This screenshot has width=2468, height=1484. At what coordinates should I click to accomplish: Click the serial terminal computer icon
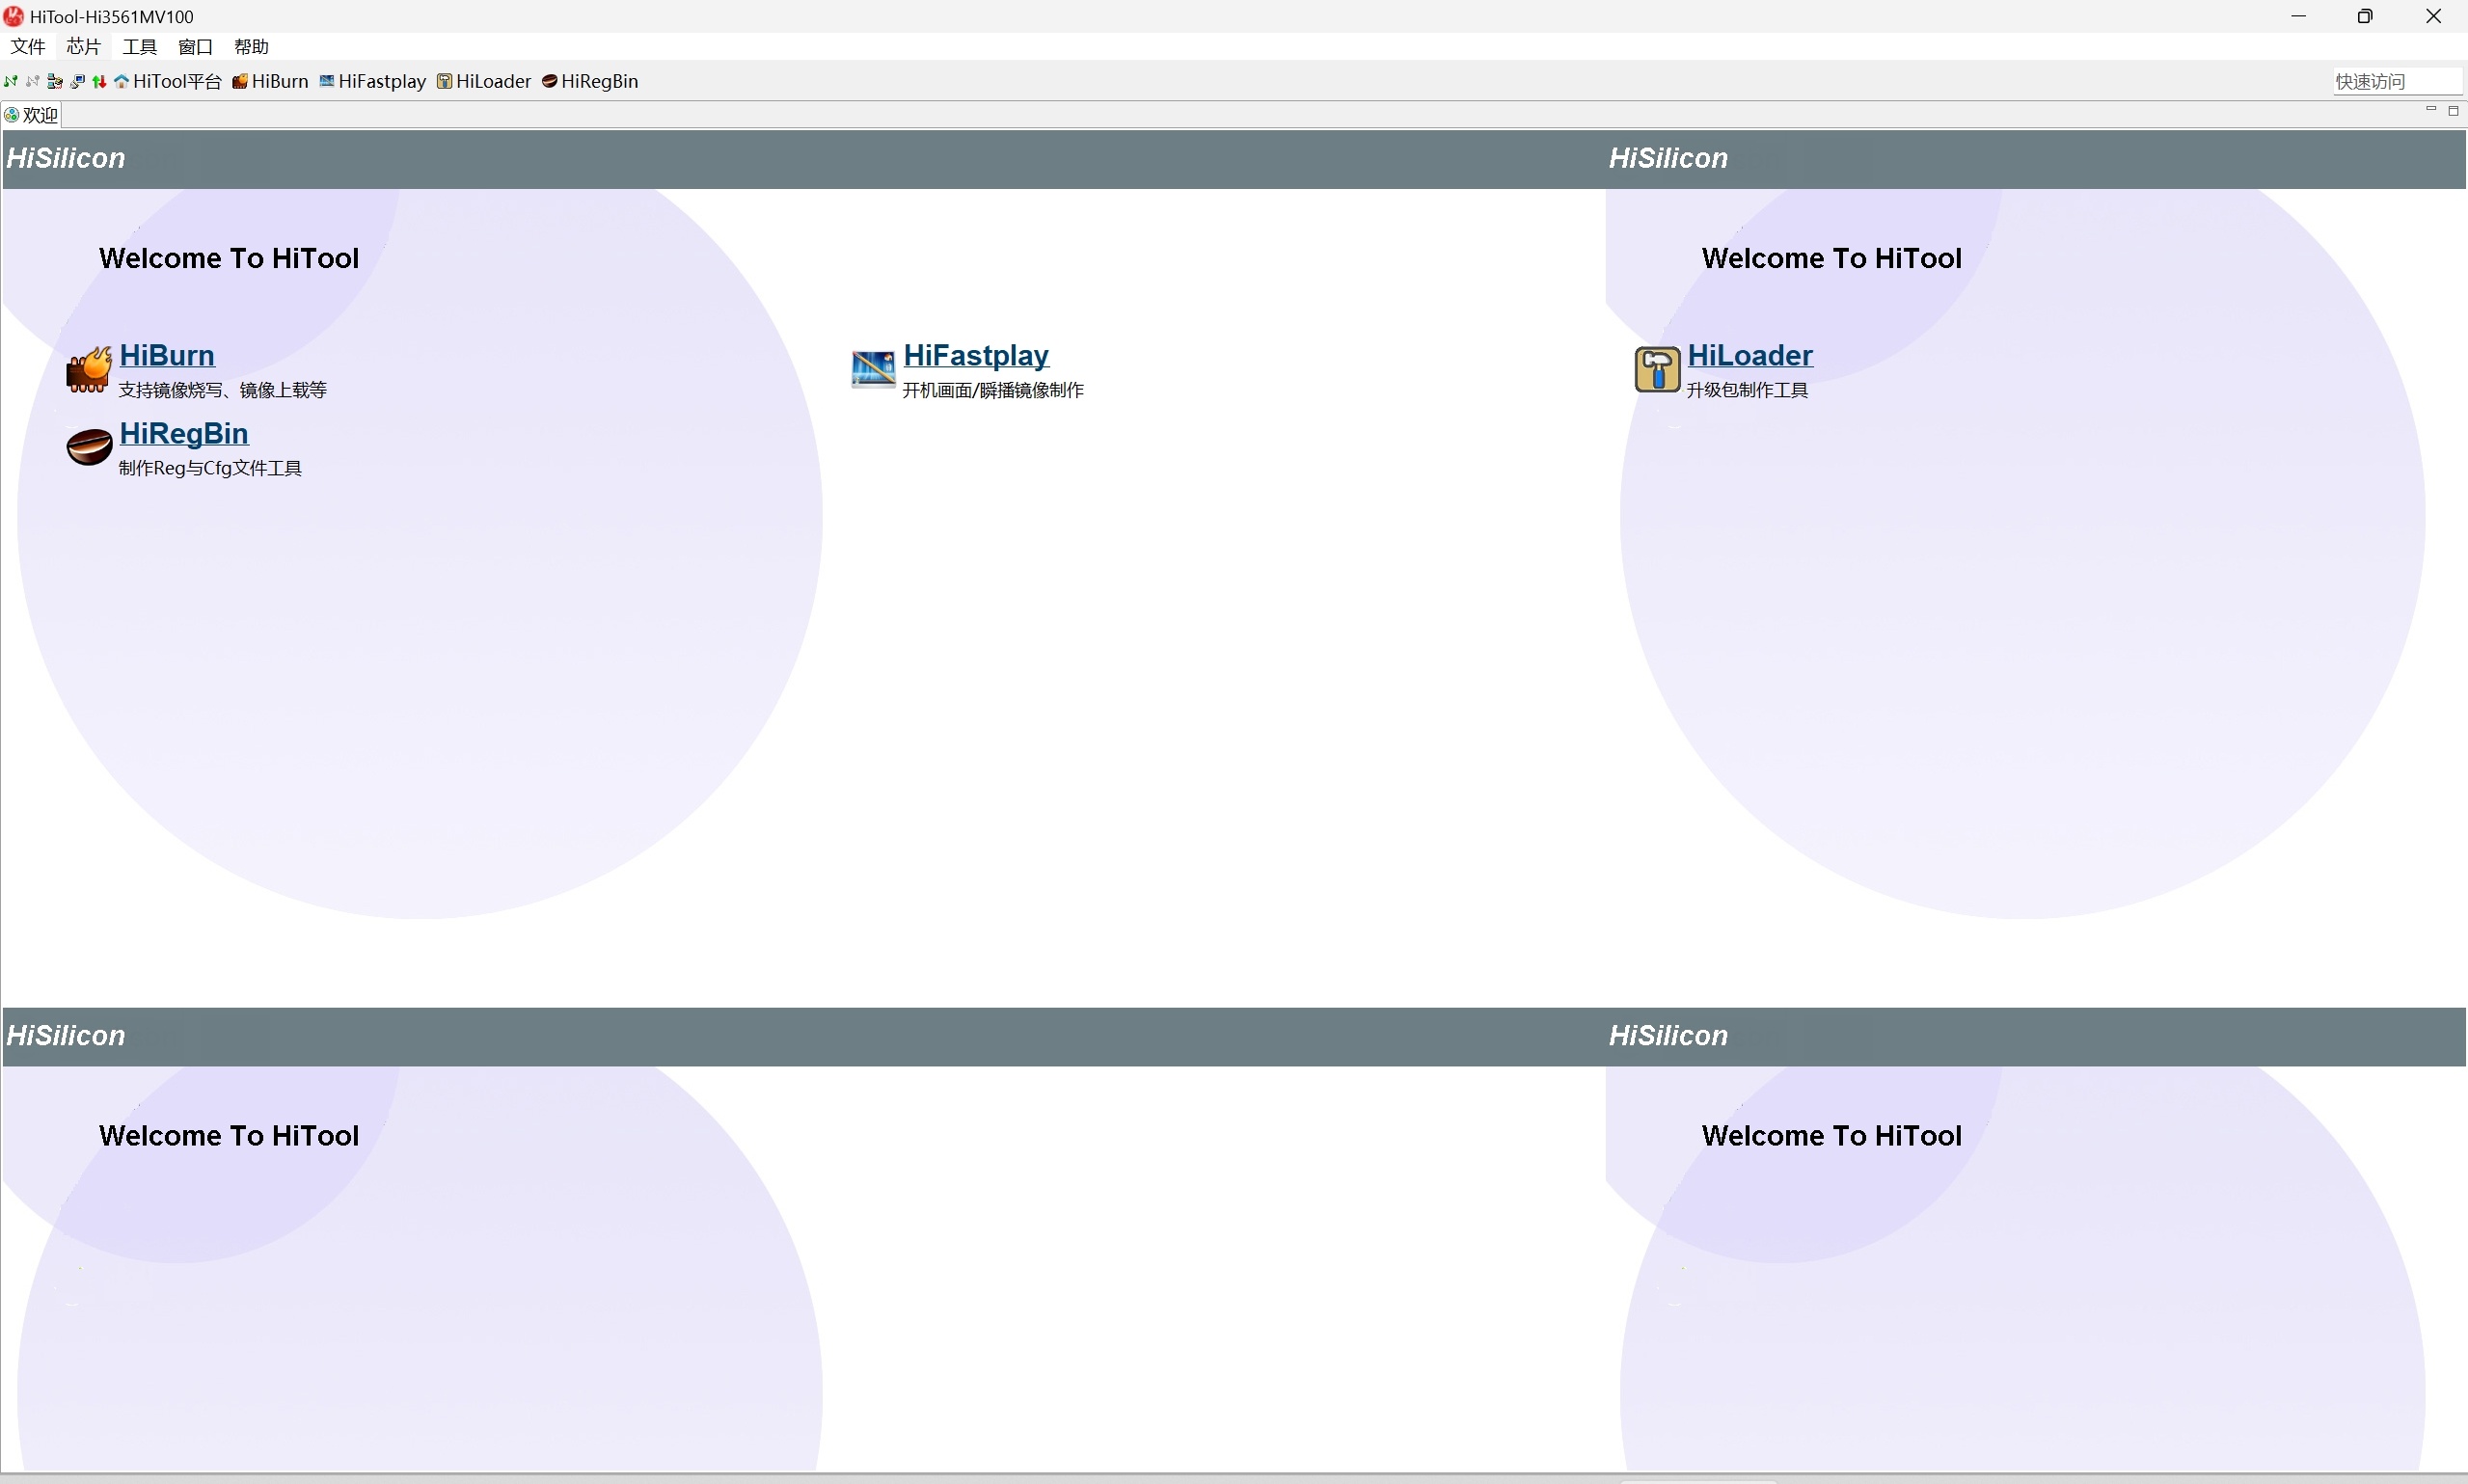(x=77, y=81)
